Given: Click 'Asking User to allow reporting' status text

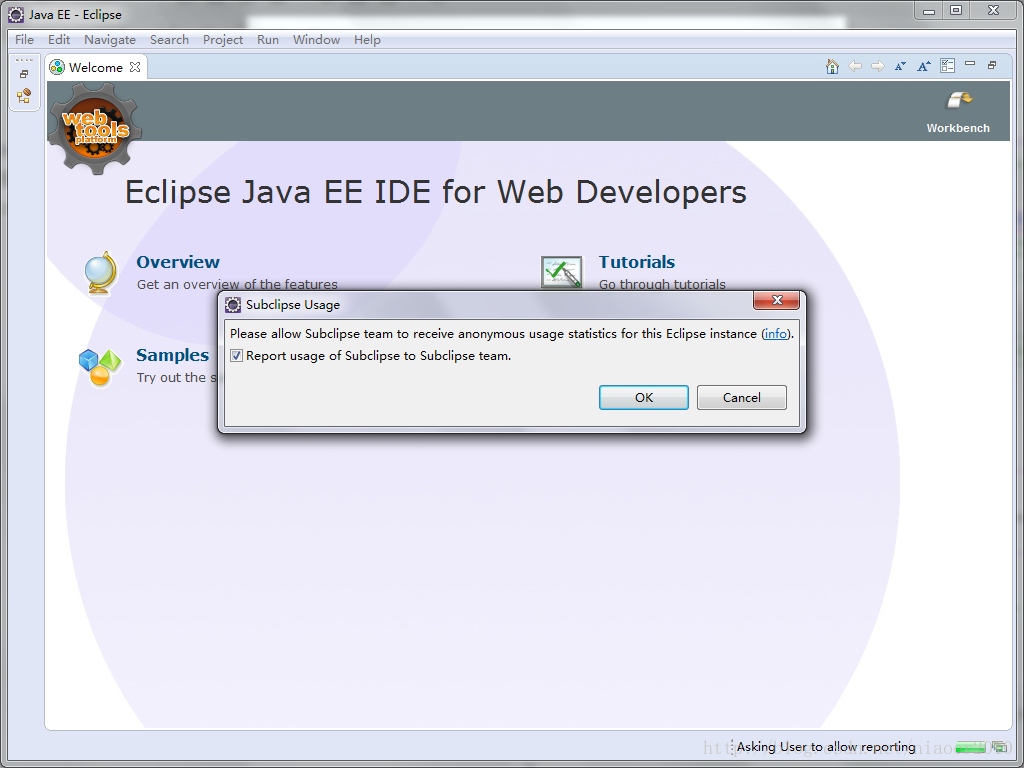Looking at the screenshot, I should (826, 746).
